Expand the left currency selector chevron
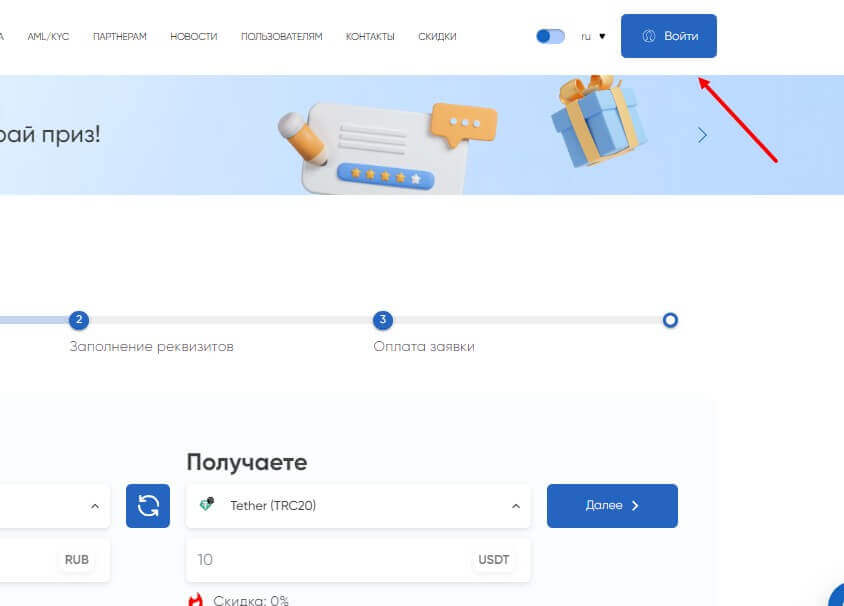Image resolution: width=844 pixels, height=606 pixels. pos(95,506)
